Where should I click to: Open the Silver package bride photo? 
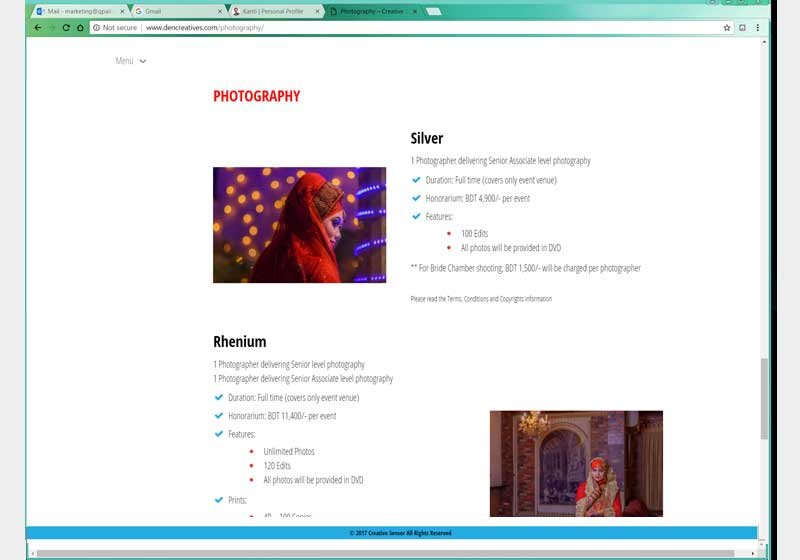[x=299, y=225]
